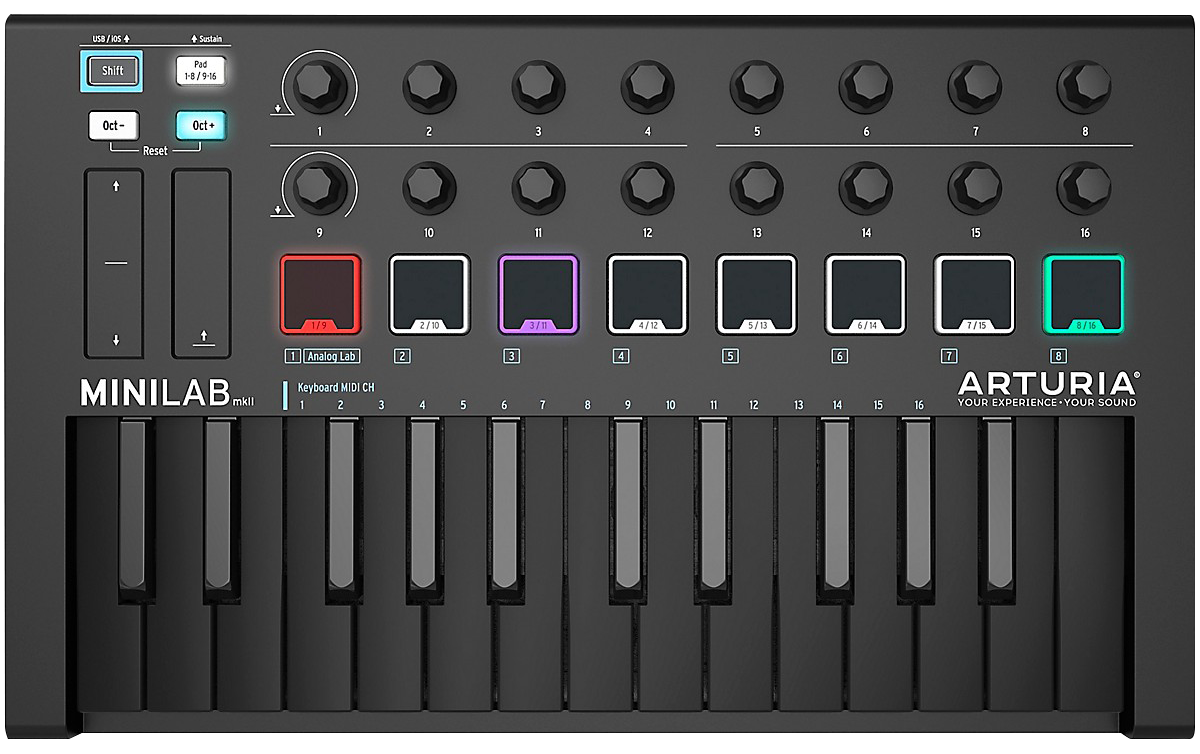Click knob 9
The image size is (1200, 754).
(319, 187)
